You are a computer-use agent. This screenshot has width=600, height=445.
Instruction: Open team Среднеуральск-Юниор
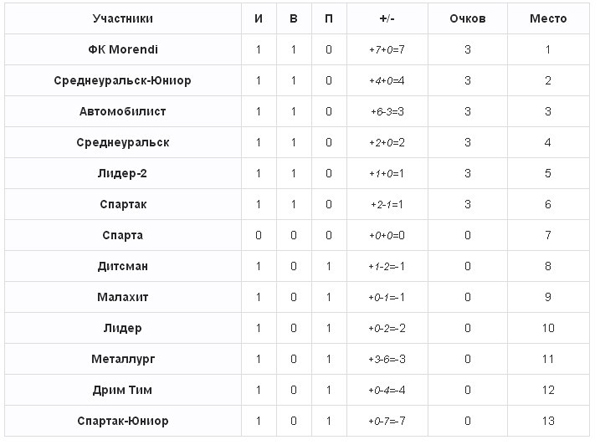point(122,81)
